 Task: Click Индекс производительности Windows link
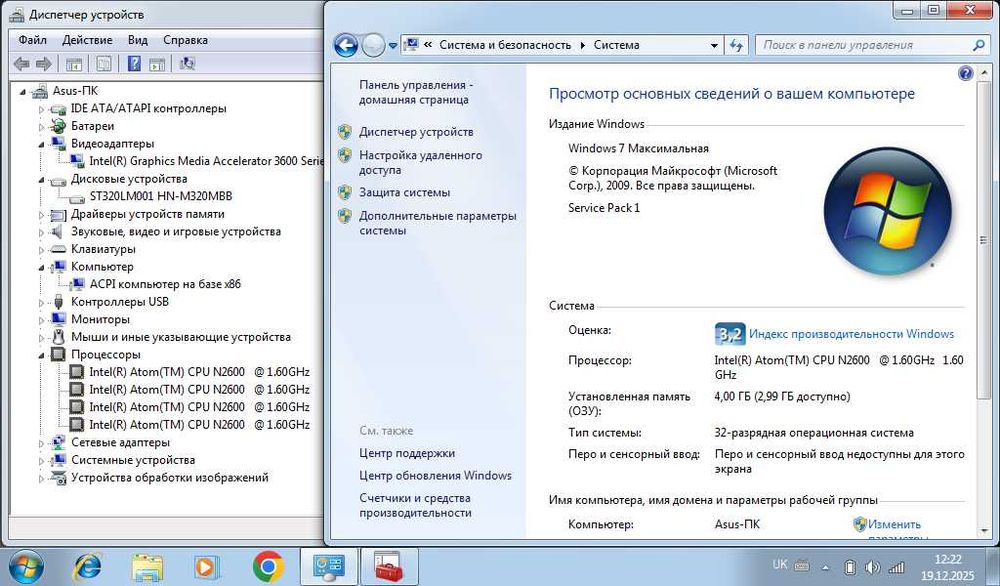pos(851,333)
